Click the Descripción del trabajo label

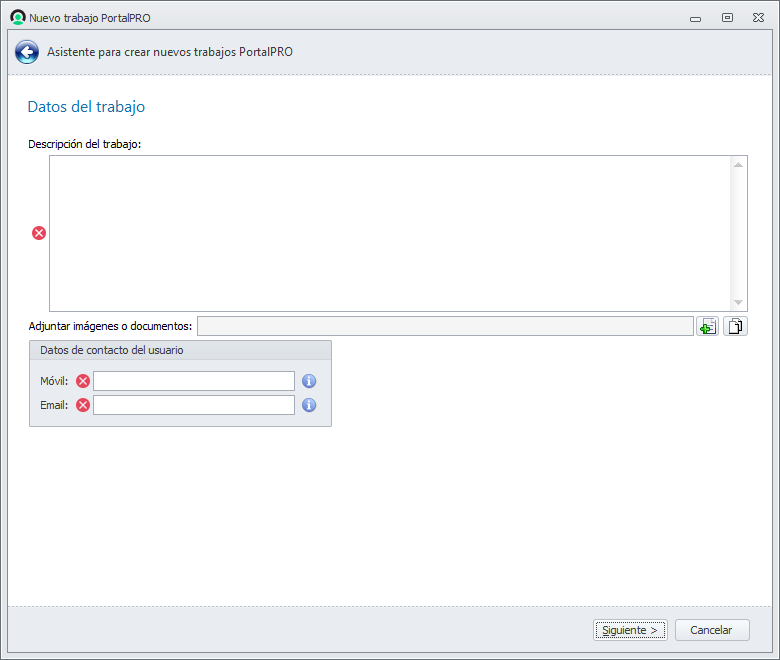point(85,144)
